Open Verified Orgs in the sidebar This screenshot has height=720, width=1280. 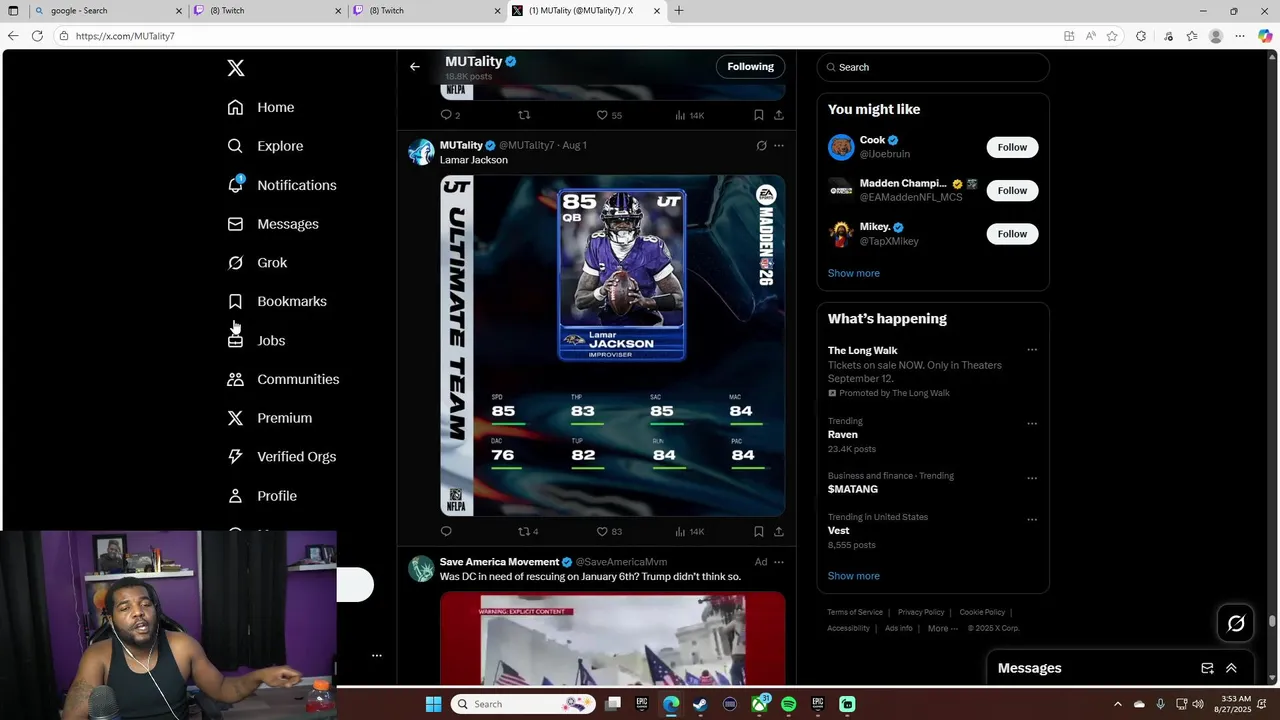[282, 457]
